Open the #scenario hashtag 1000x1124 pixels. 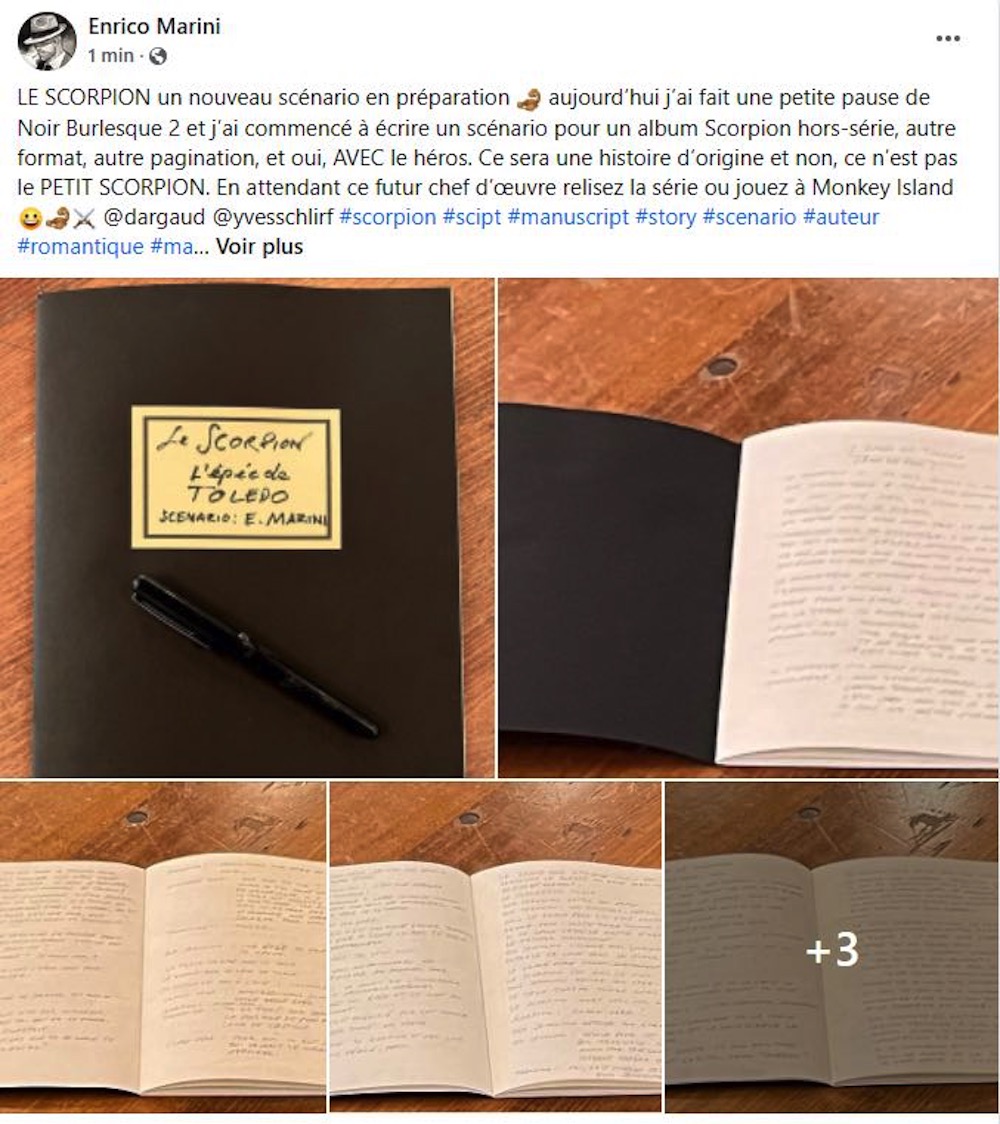pos(750,217)
